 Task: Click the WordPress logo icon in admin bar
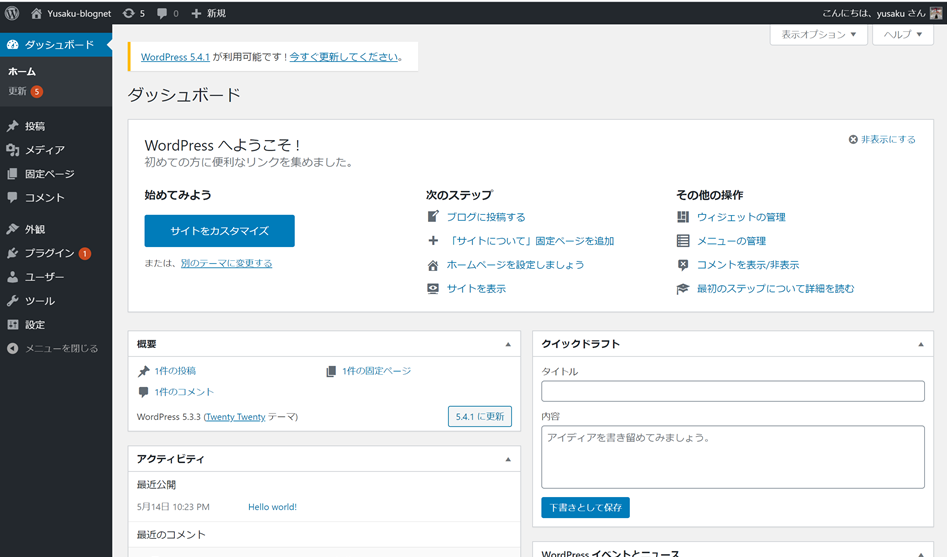[12, 13]
